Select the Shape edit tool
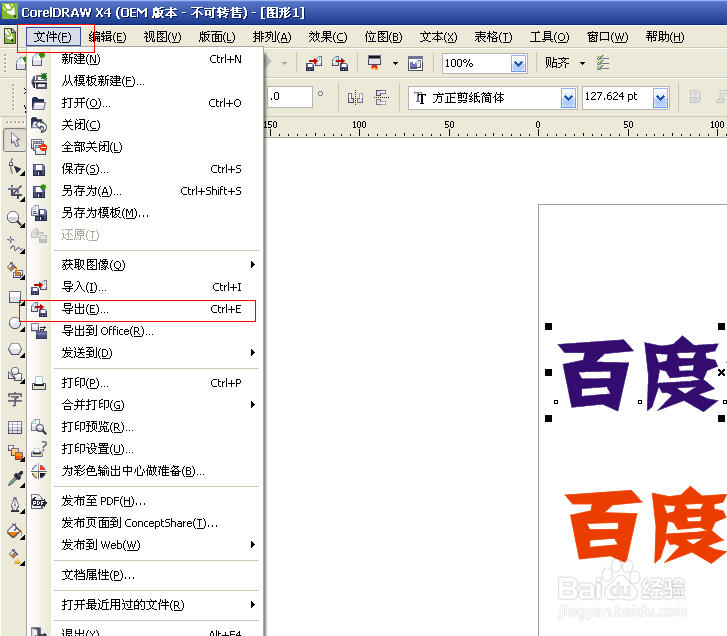This screenshot has height=636, width=727. click(x=15, y=167)
